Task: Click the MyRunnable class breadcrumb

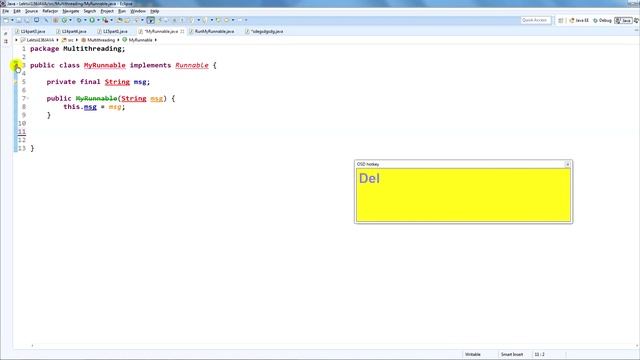Action: pyautogui.click(x=138, y=40)
